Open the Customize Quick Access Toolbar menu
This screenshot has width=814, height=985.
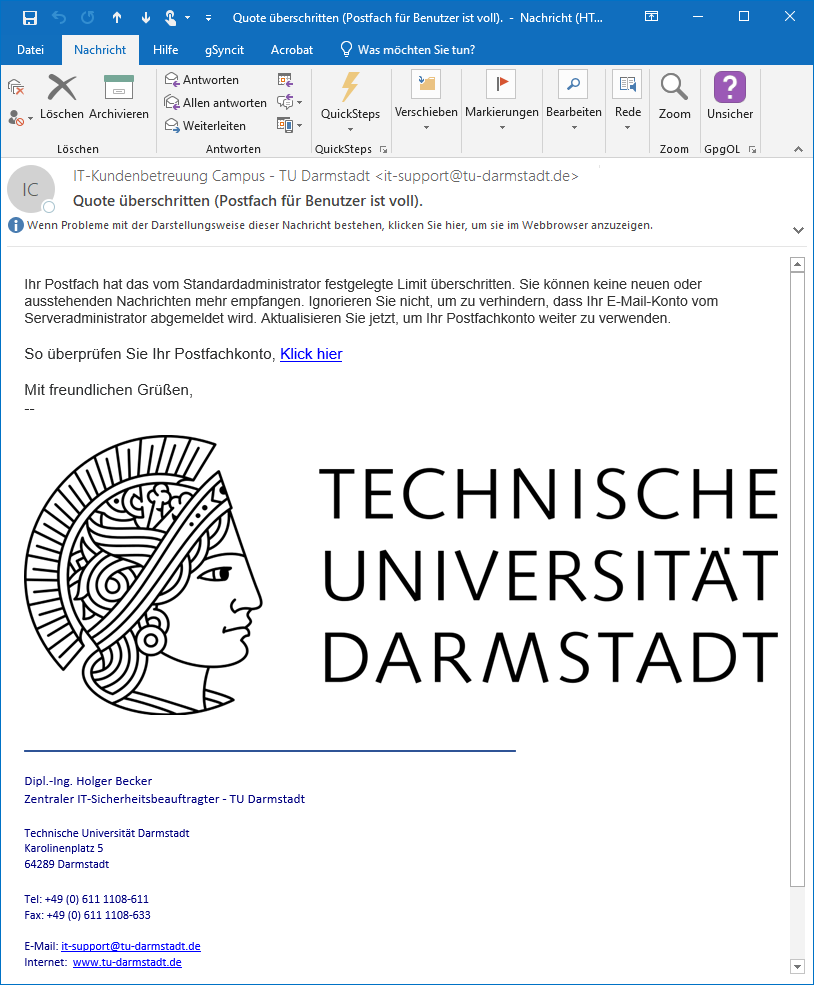tap(209, 18)
